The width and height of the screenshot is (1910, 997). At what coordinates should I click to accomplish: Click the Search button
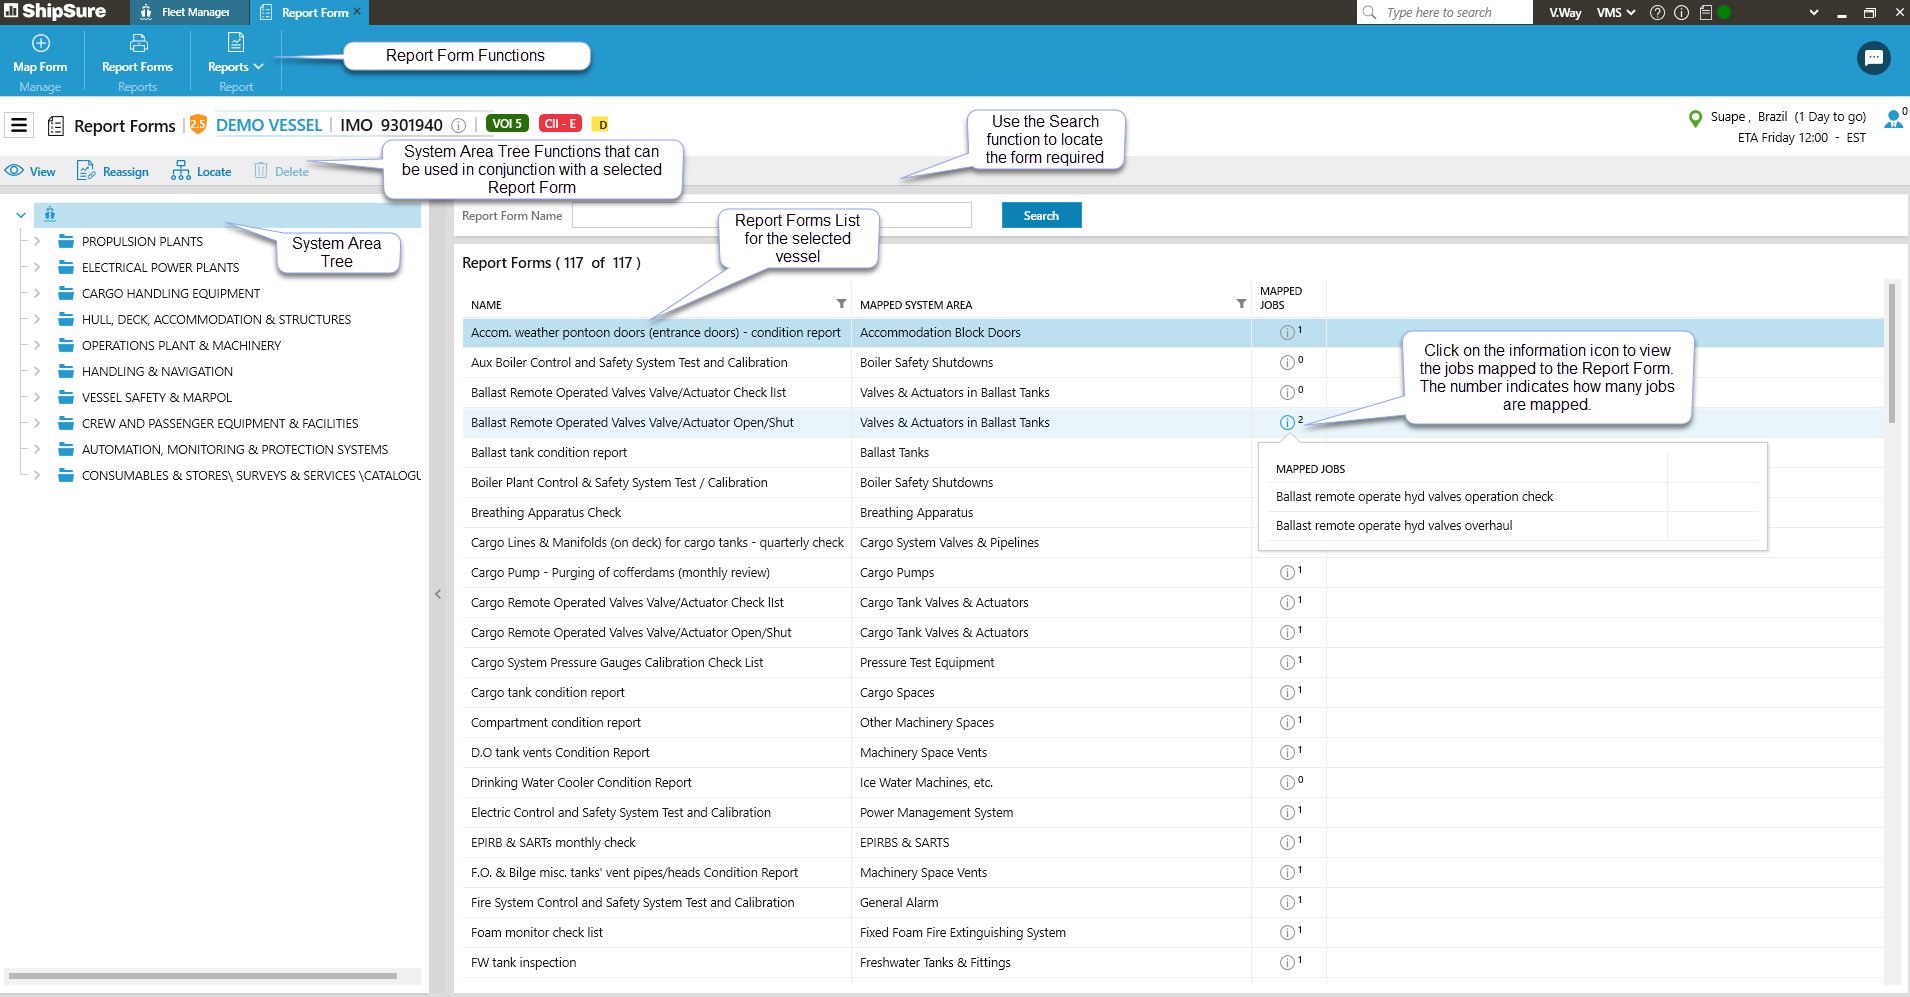(1041, 215)
